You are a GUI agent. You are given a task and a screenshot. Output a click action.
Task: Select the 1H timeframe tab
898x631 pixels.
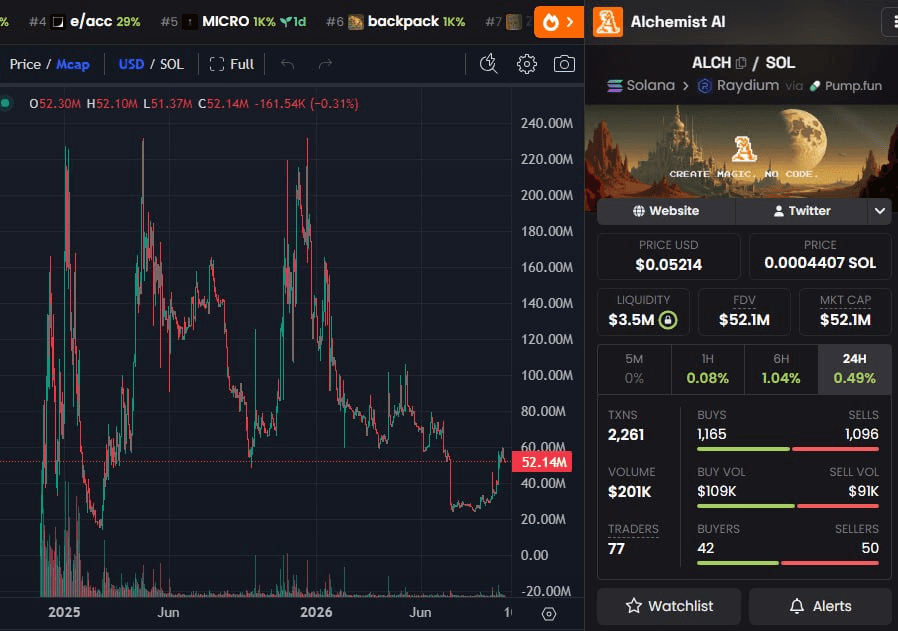[708, 369]
